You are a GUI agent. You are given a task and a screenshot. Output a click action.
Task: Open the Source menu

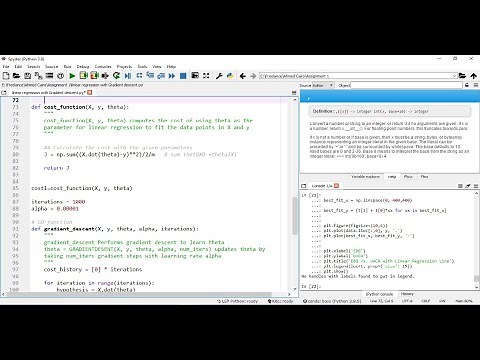click(52, 67)
